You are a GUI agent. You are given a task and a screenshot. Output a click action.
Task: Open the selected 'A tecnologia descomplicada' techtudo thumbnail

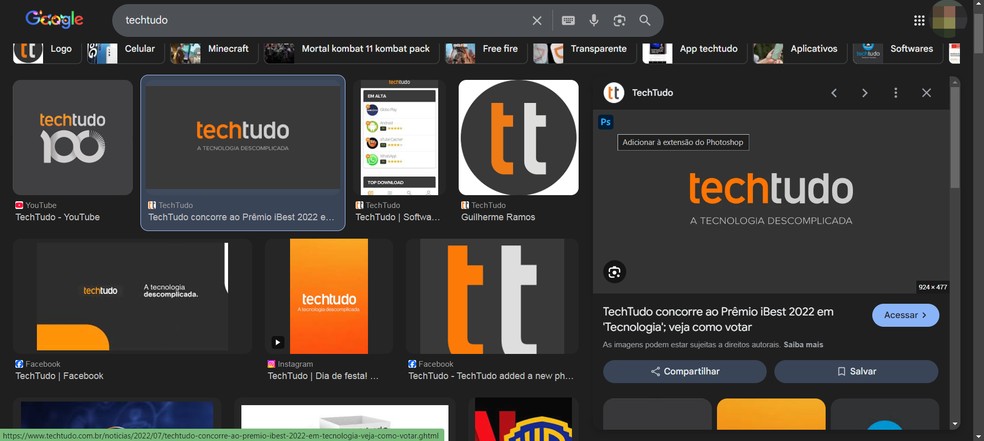243,137
